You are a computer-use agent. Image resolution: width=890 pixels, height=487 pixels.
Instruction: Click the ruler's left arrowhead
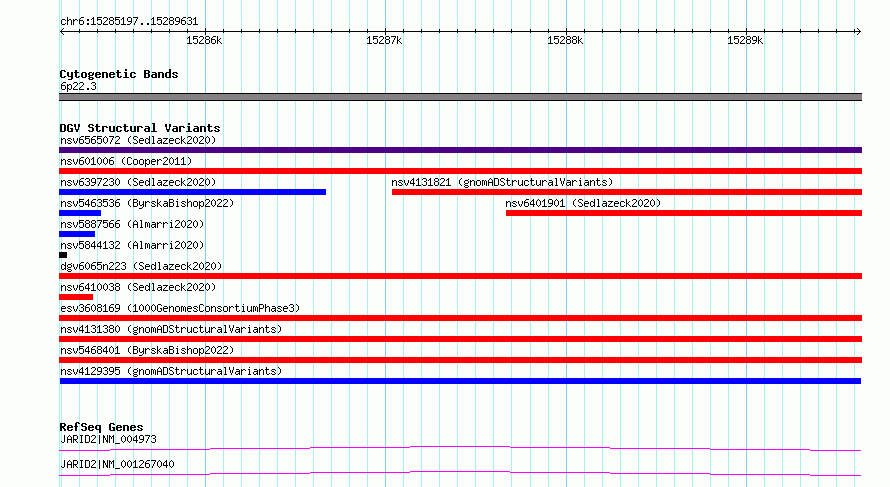62,32
